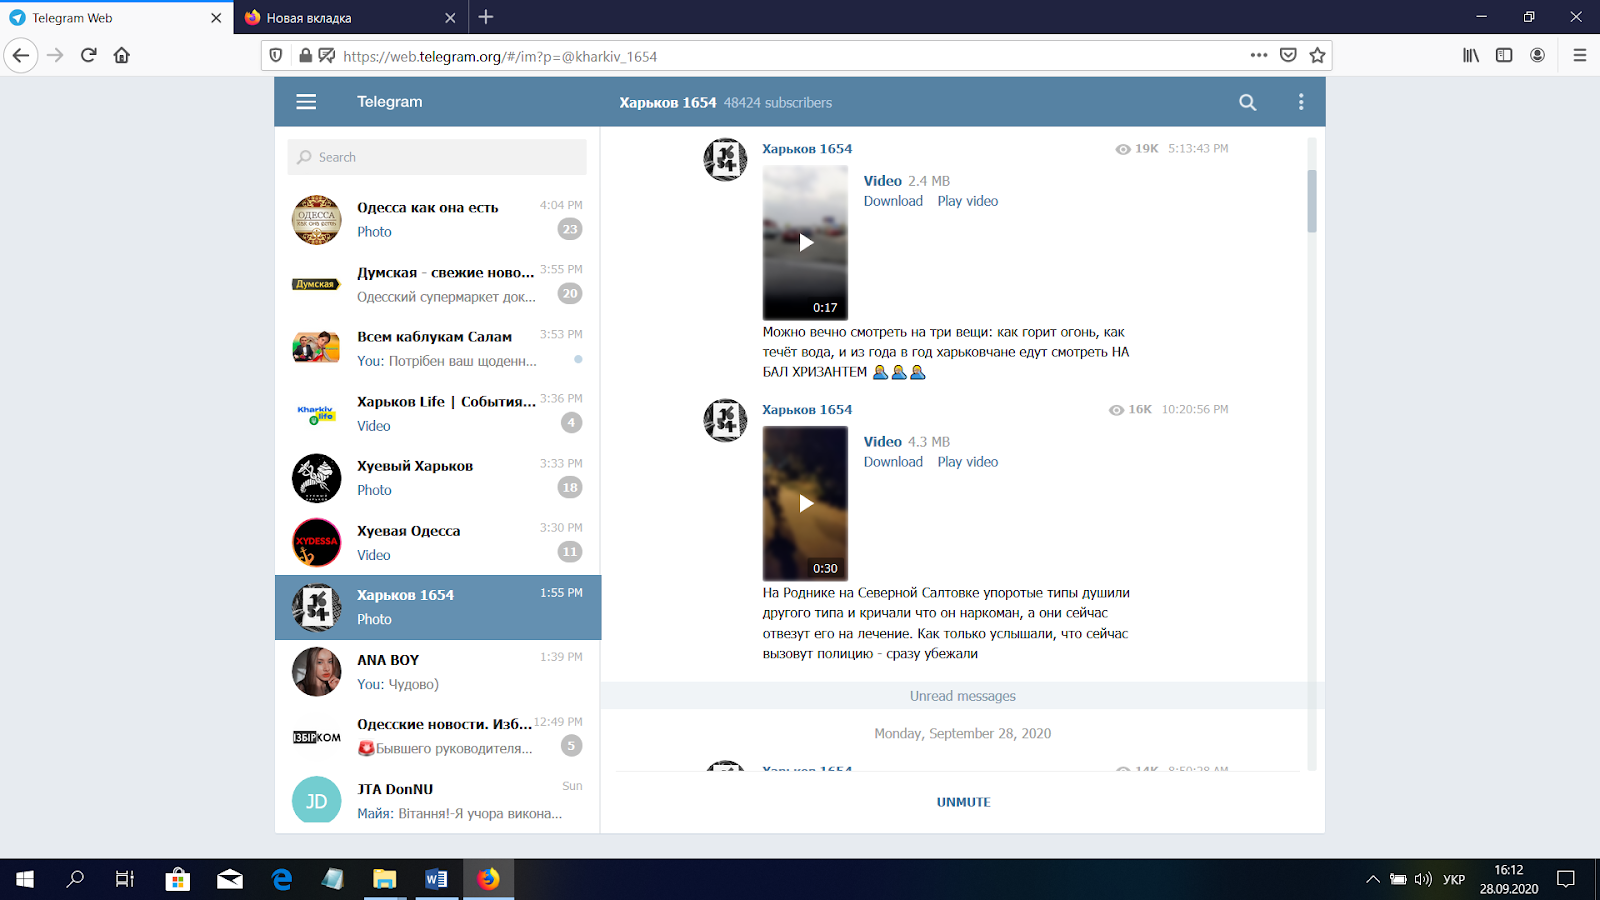Toggle the Firefox sidebar view

[x=1504, y=55]
